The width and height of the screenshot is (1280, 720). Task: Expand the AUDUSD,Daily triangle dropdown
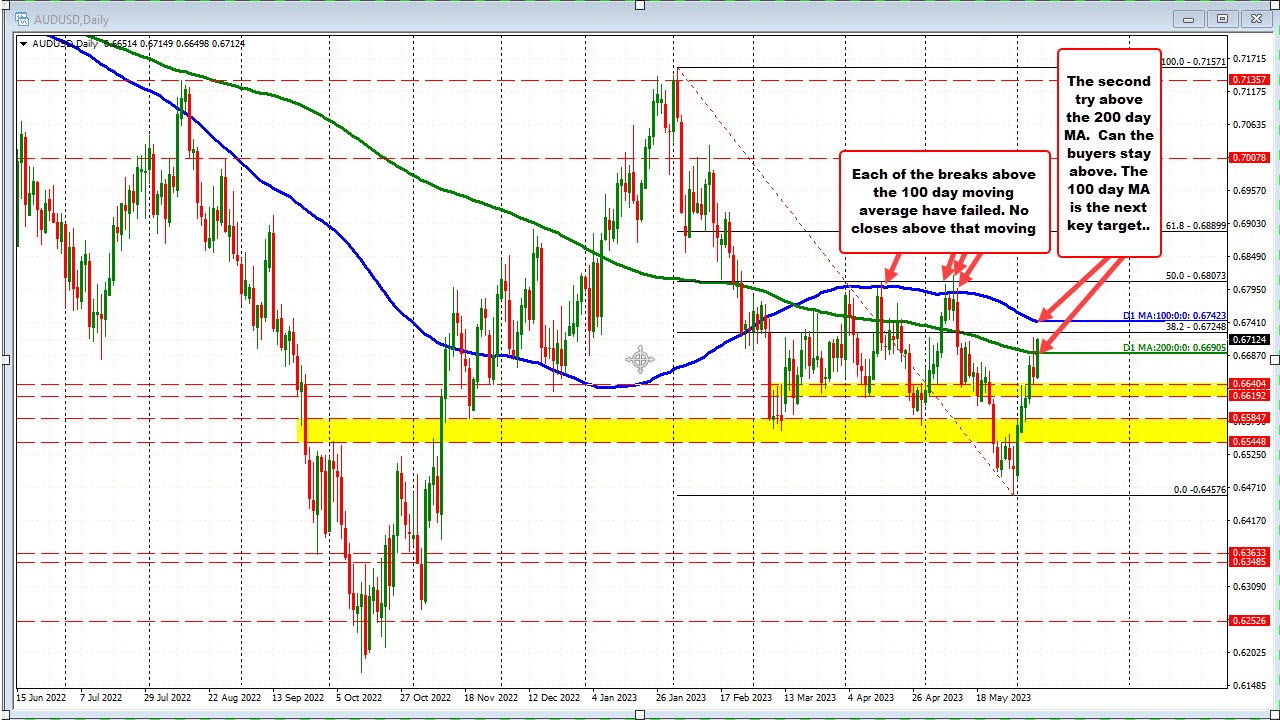[24, 44]
